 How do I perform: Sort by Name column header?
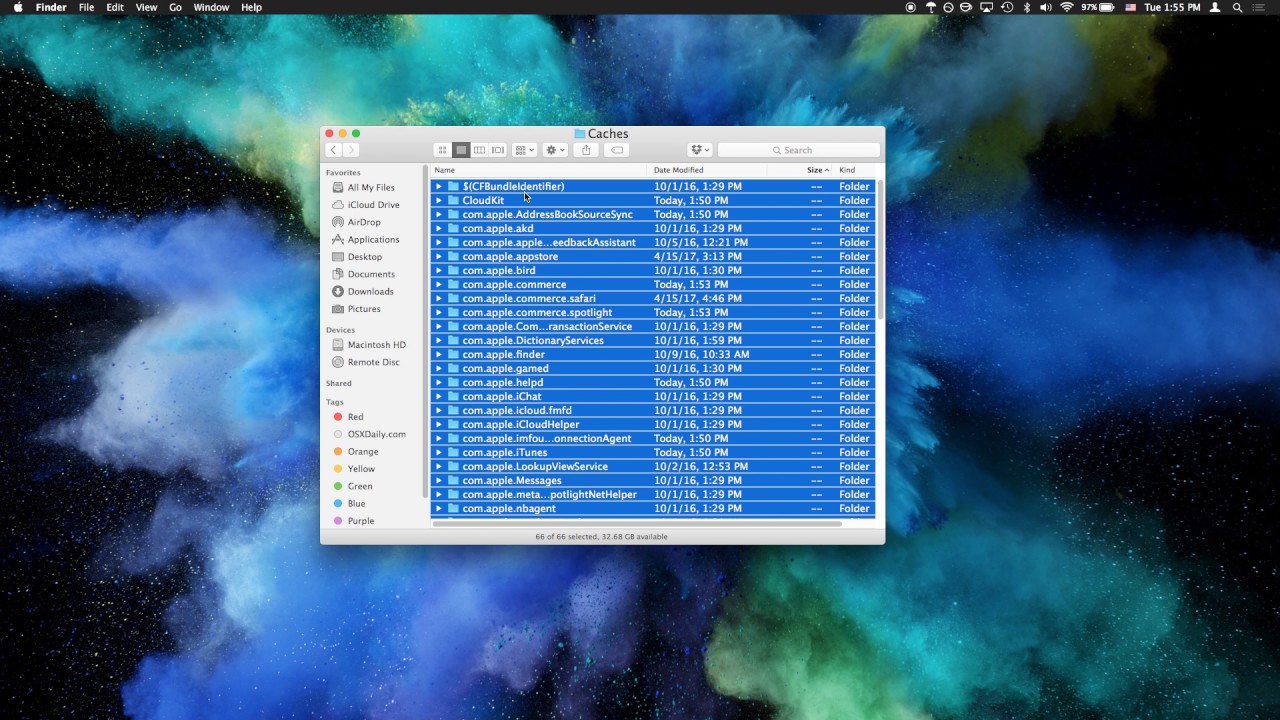point(539,170)
